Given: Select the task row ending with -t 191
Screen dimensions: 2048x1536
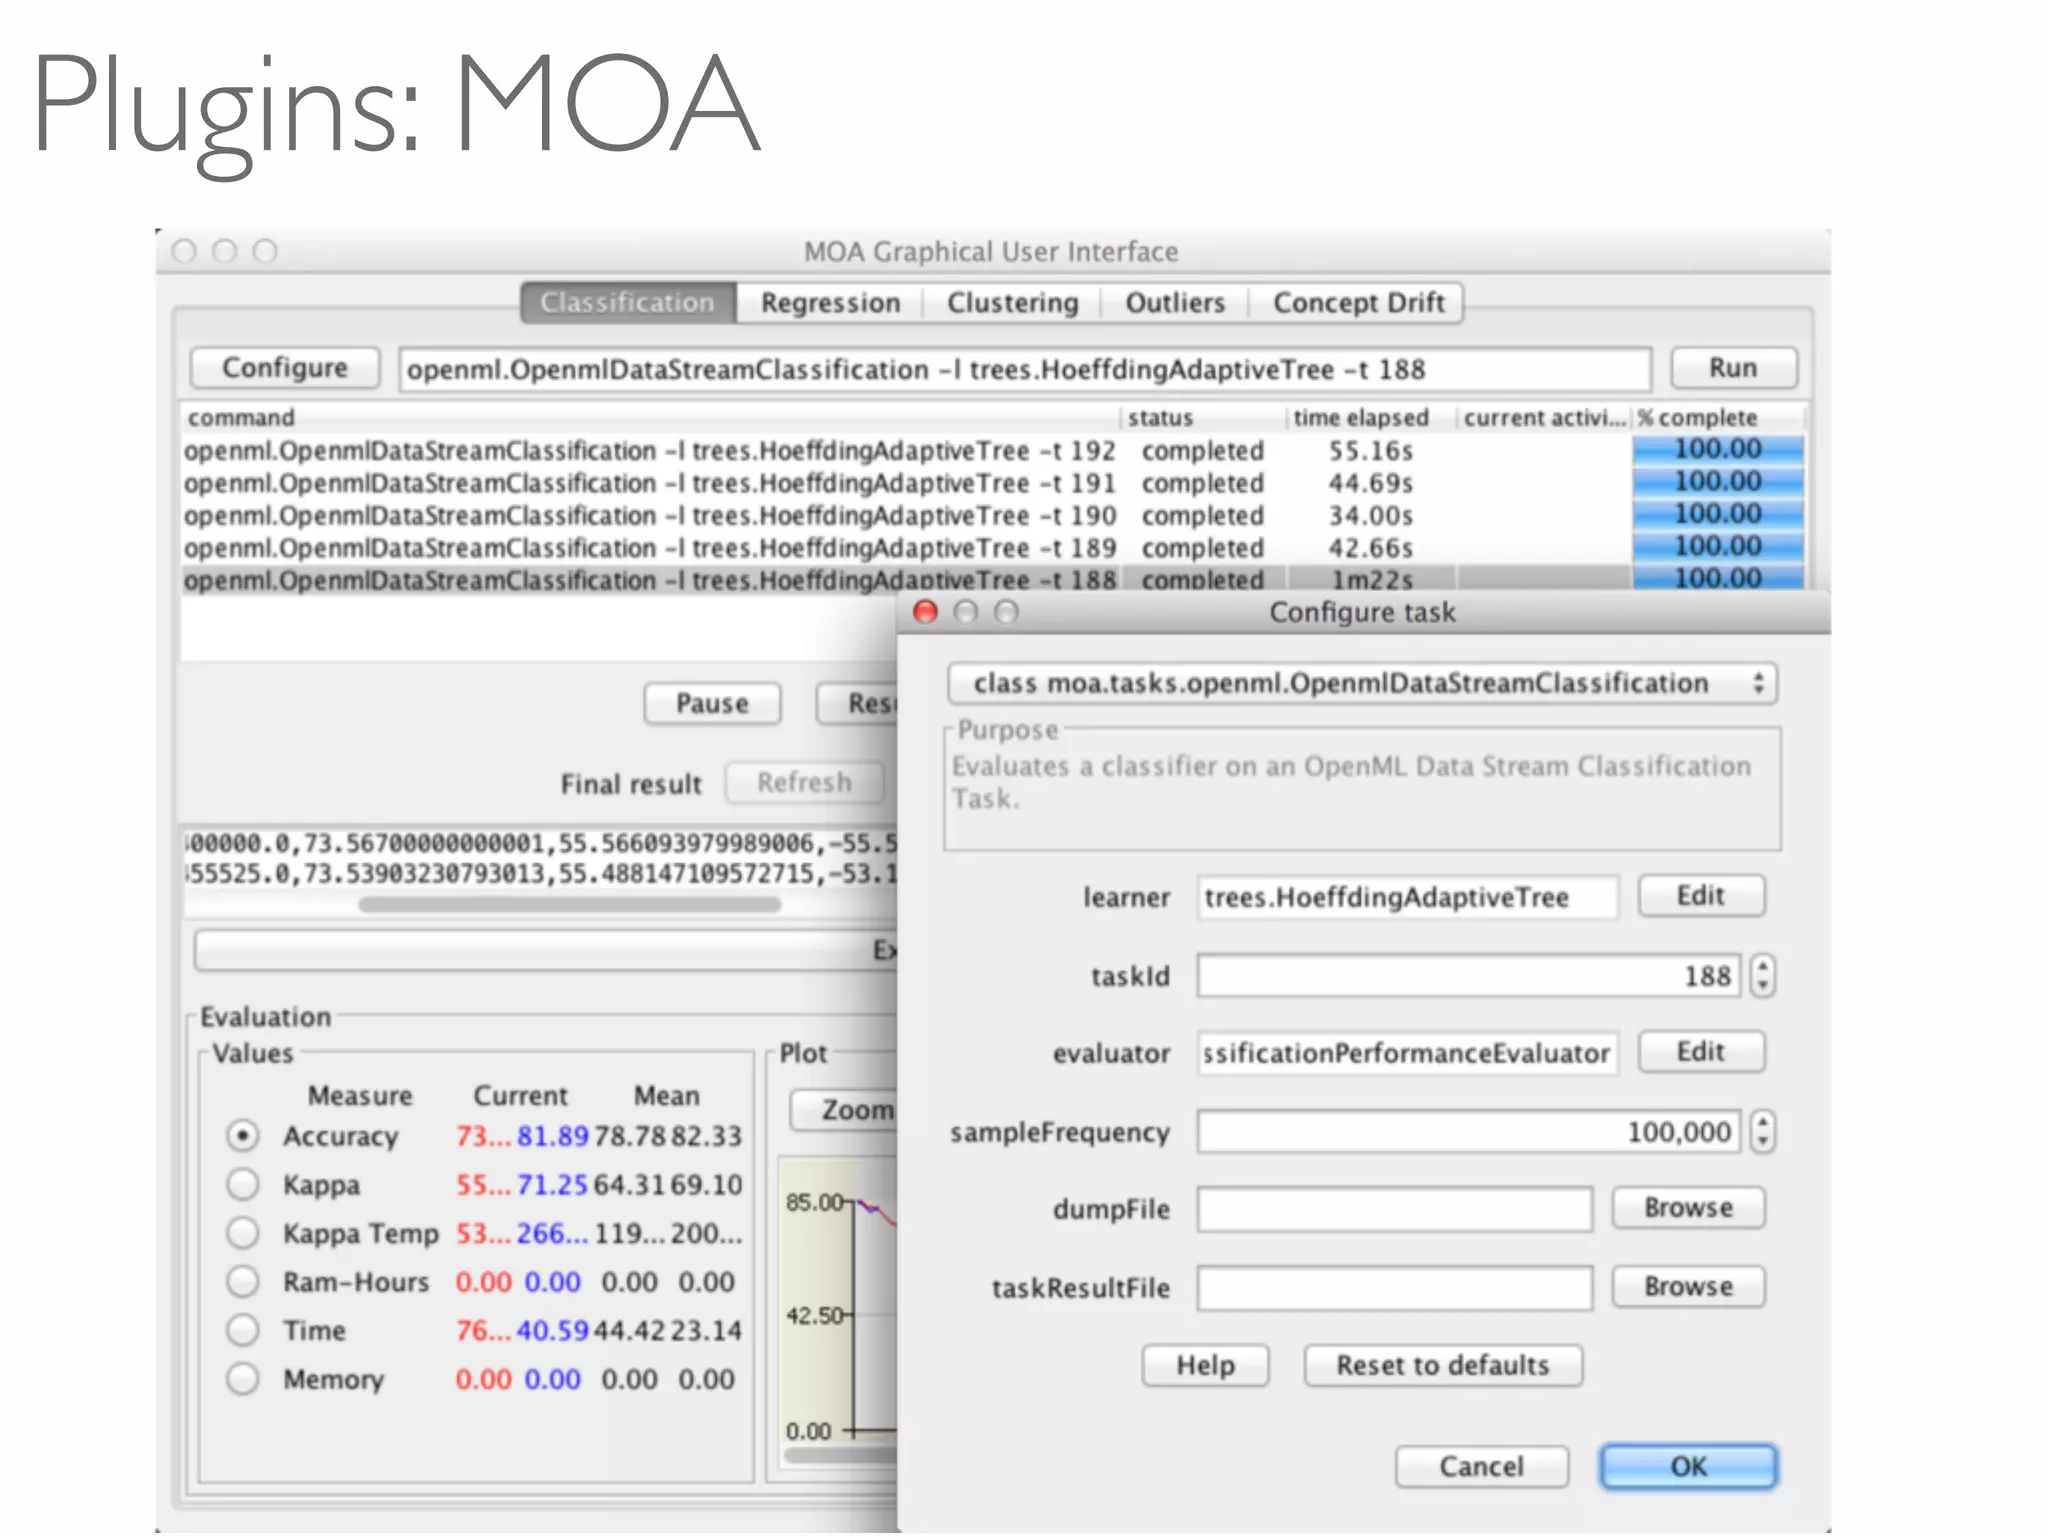Looking at the screenshot, I should coord(992,483).
